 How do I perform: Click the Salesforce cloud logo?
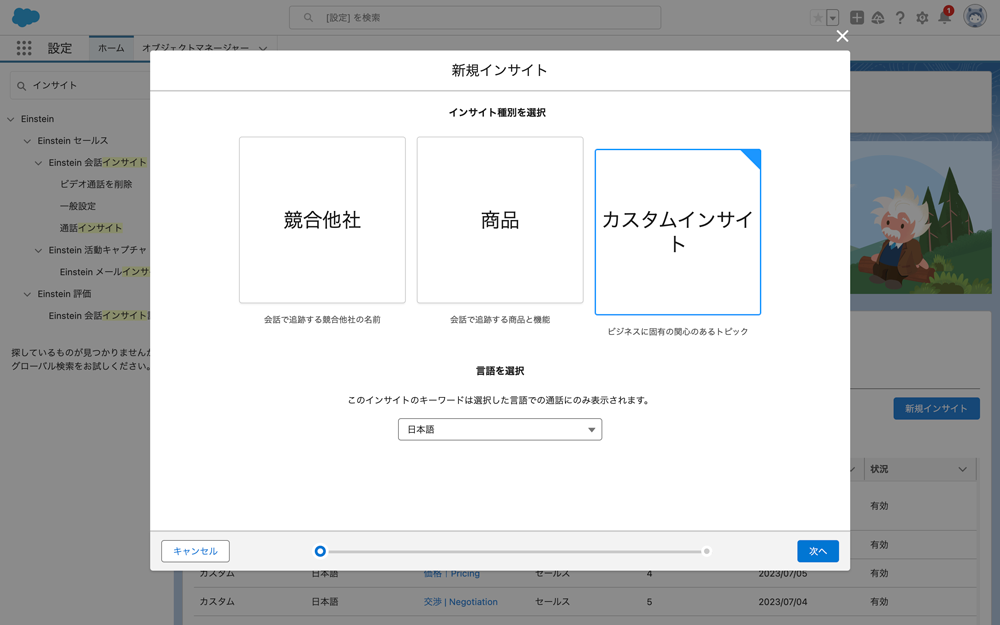point(26,17)
